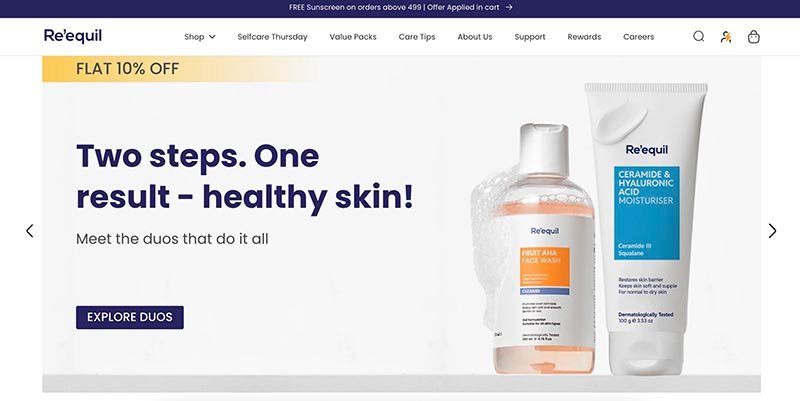Visit the About Us page
The width and height of the screenshot is (800, 401).
[x=474, y=37]
